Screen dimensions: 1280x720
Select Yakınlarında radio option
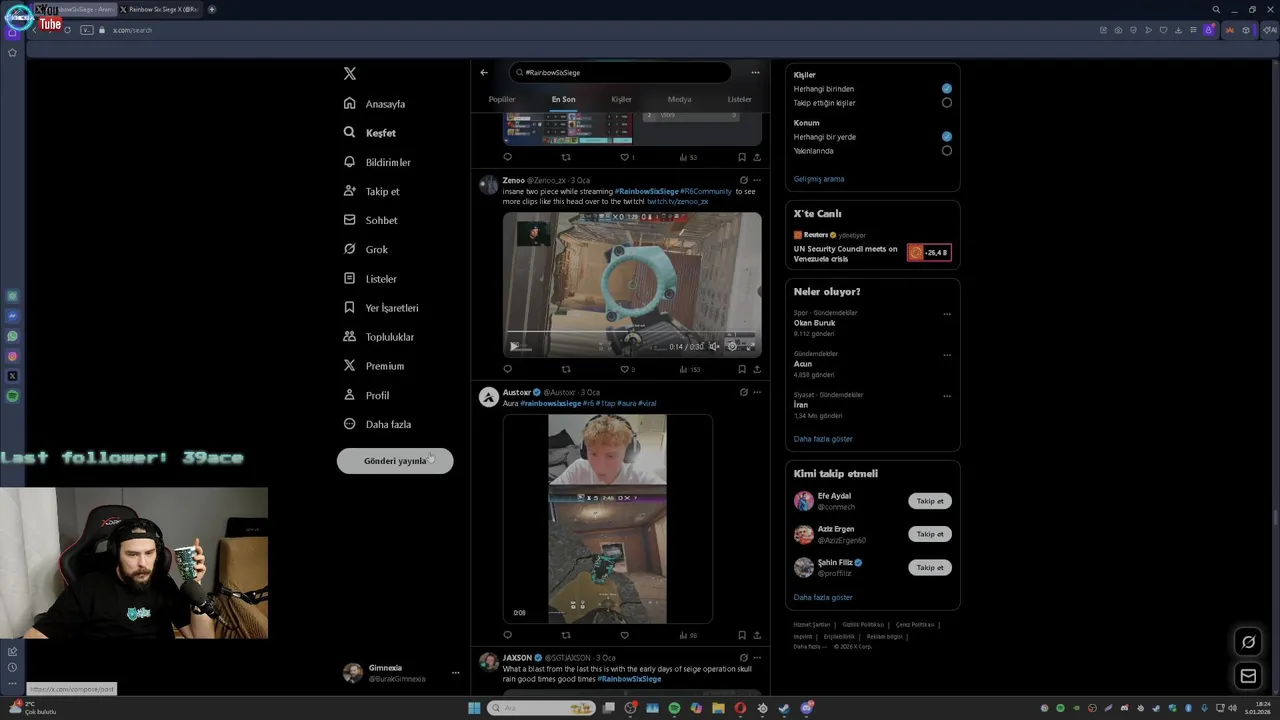point(947,150)
